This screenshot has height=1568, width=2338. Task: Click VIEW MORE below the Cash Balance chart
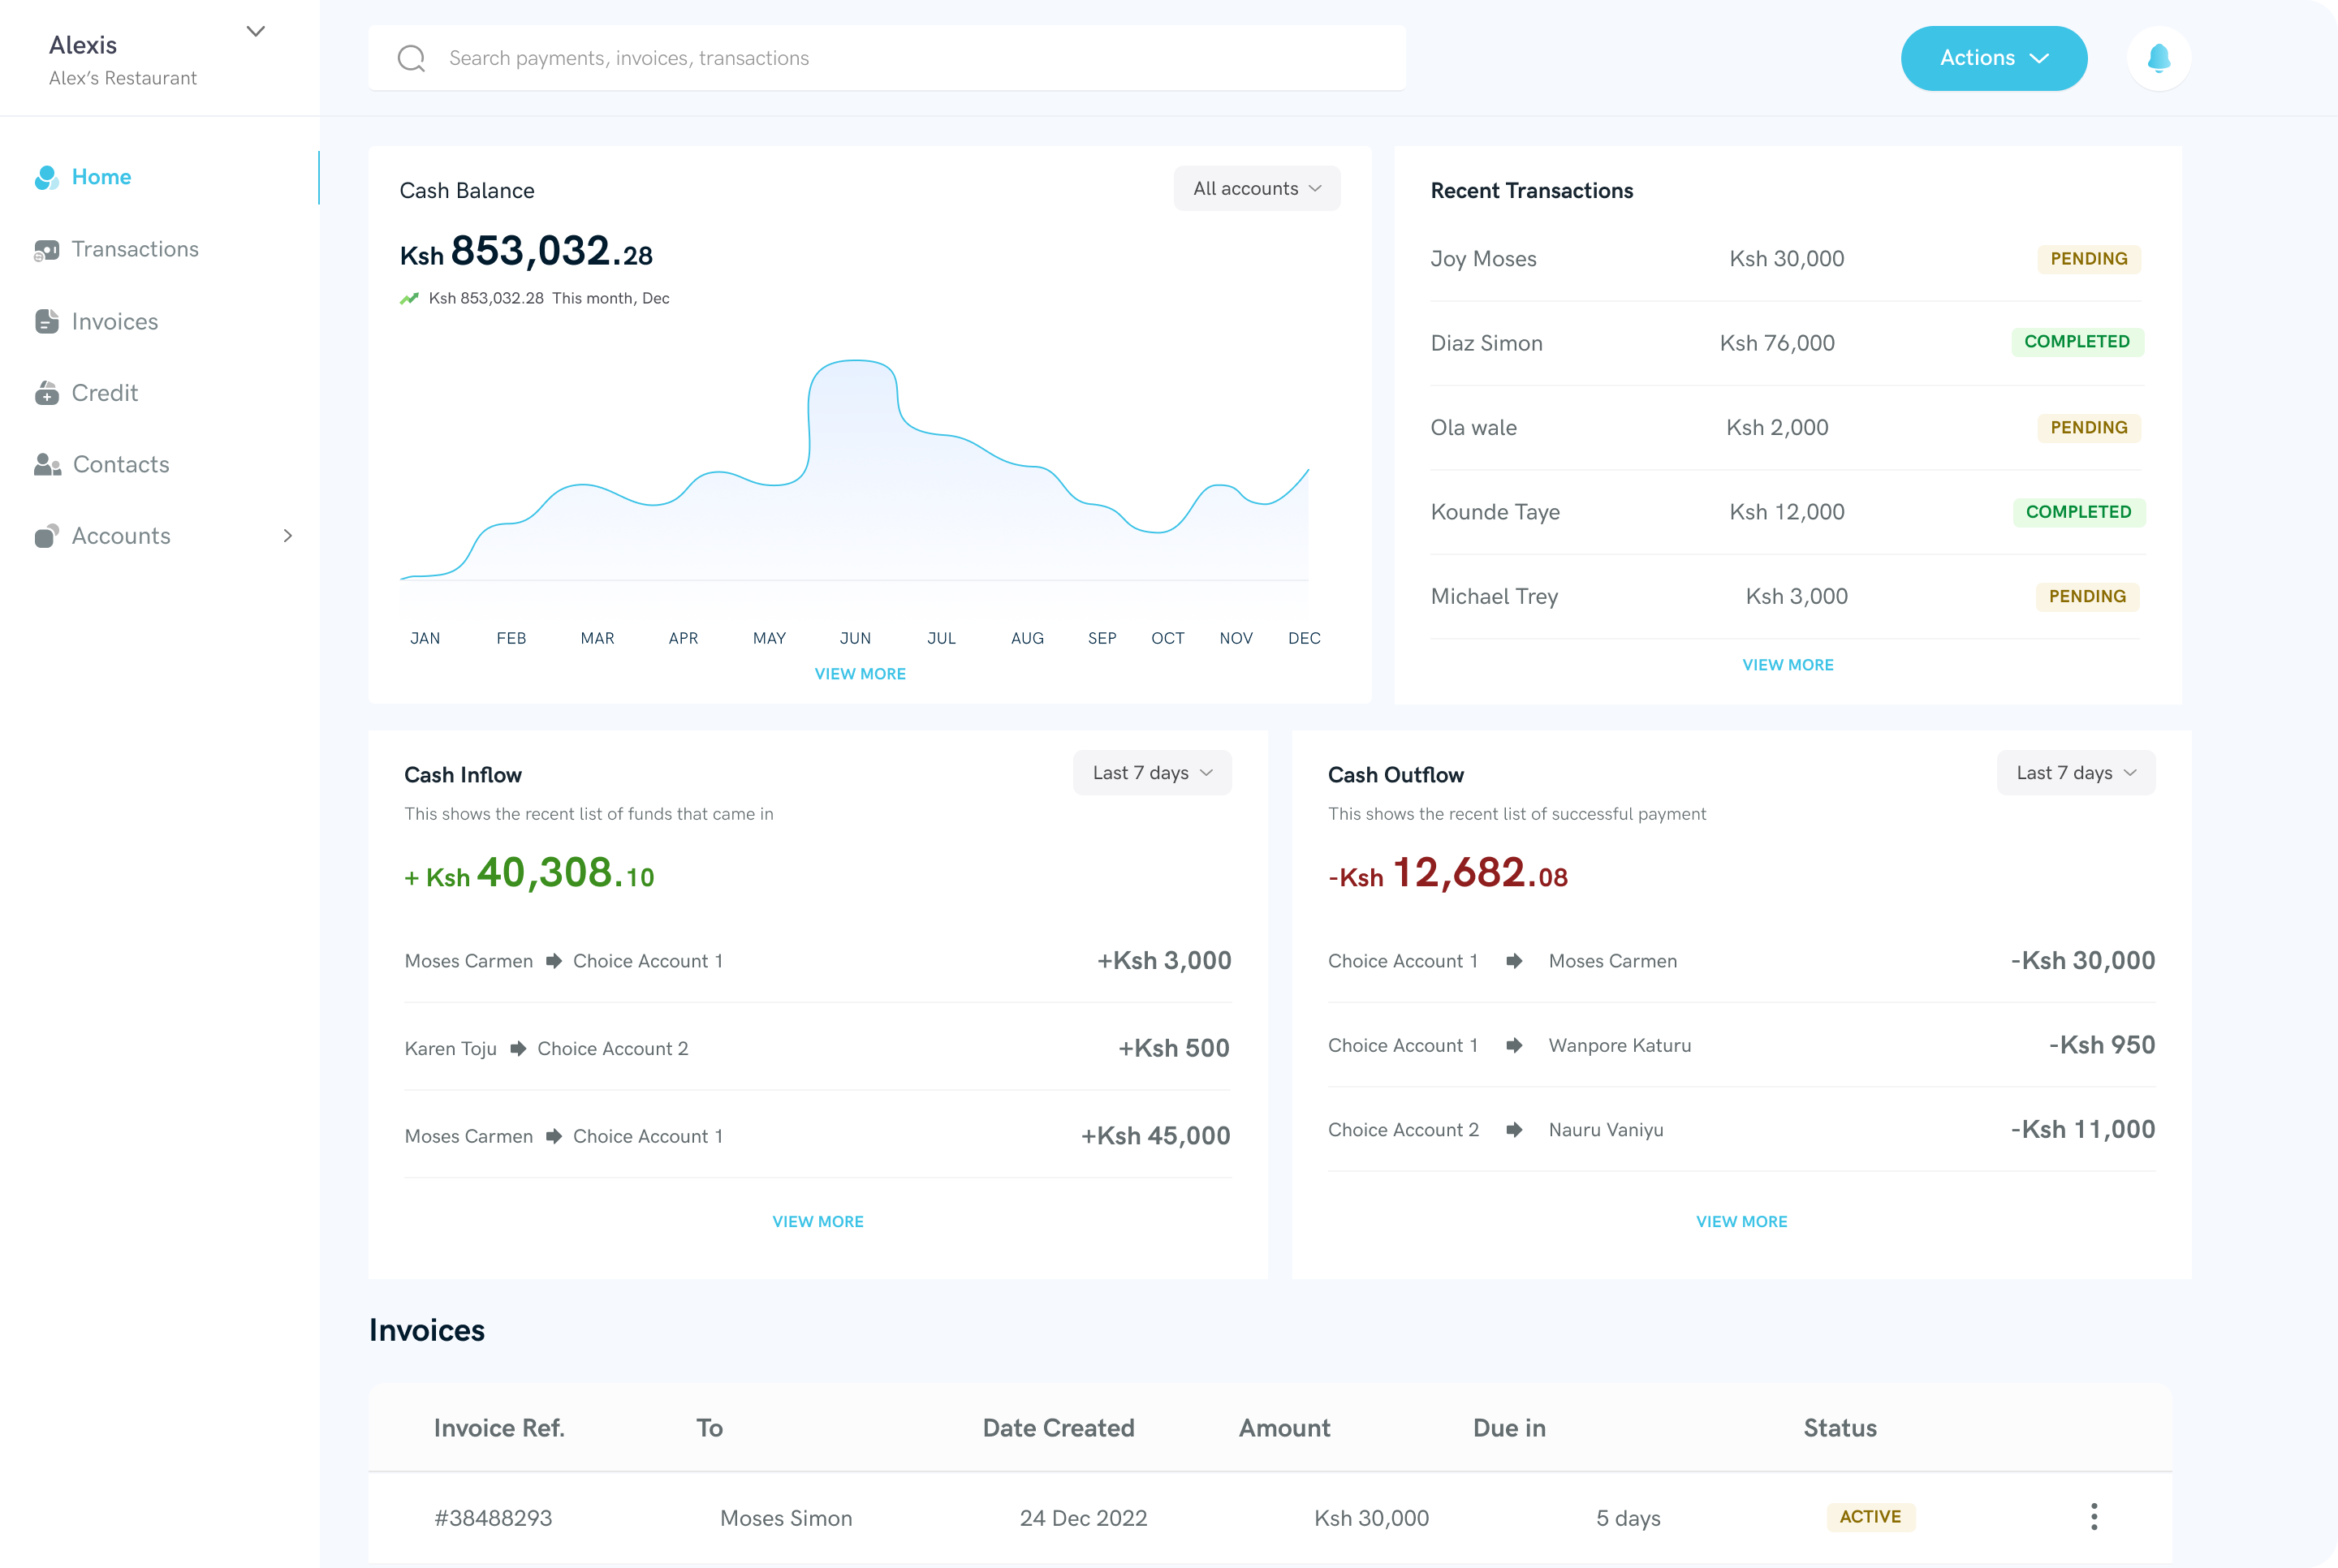click(860, 673)
